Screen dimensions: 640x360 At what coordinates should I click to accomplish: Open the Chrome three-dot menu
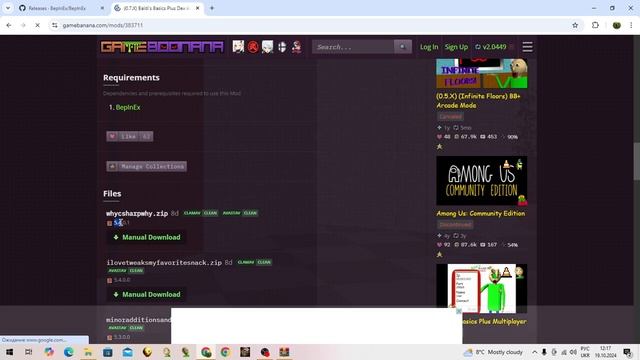(x=631, y=25)
